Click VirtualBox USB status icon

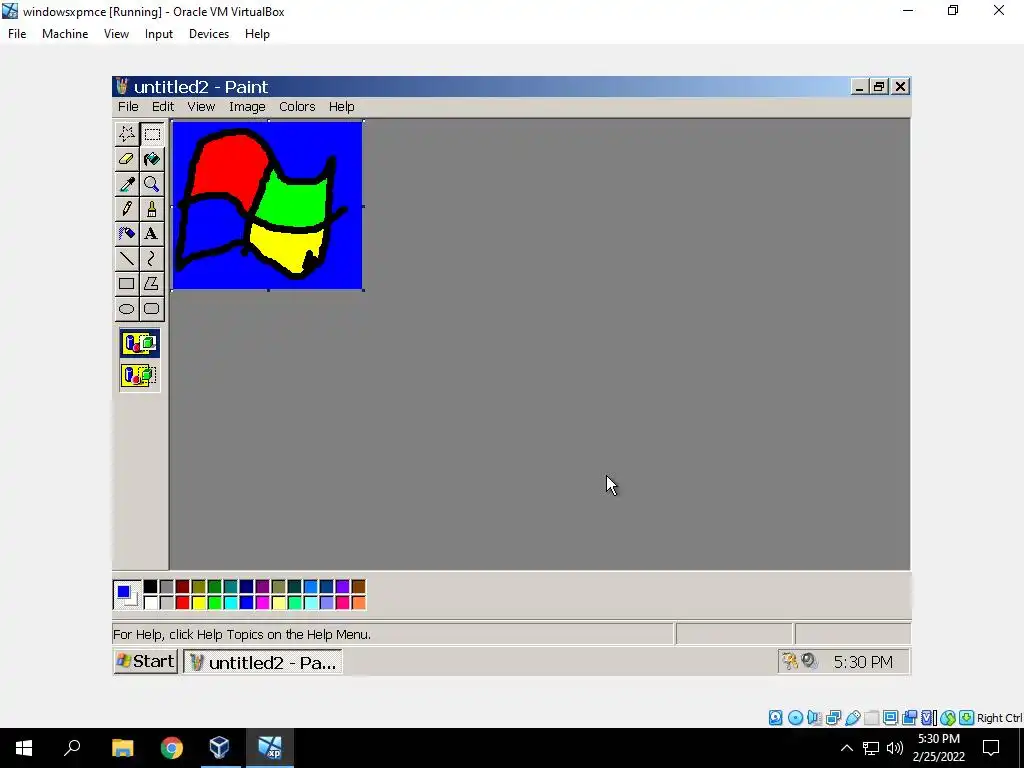[852, 718]
